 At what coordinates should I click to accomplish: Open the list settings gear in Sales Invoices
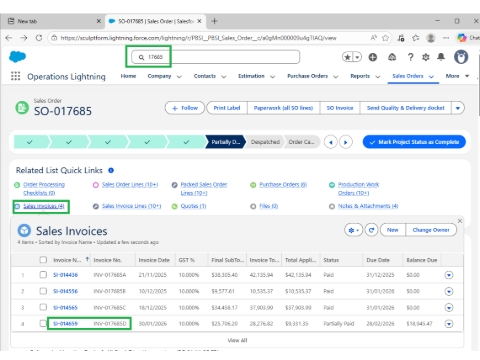click(x=353, y=230)
